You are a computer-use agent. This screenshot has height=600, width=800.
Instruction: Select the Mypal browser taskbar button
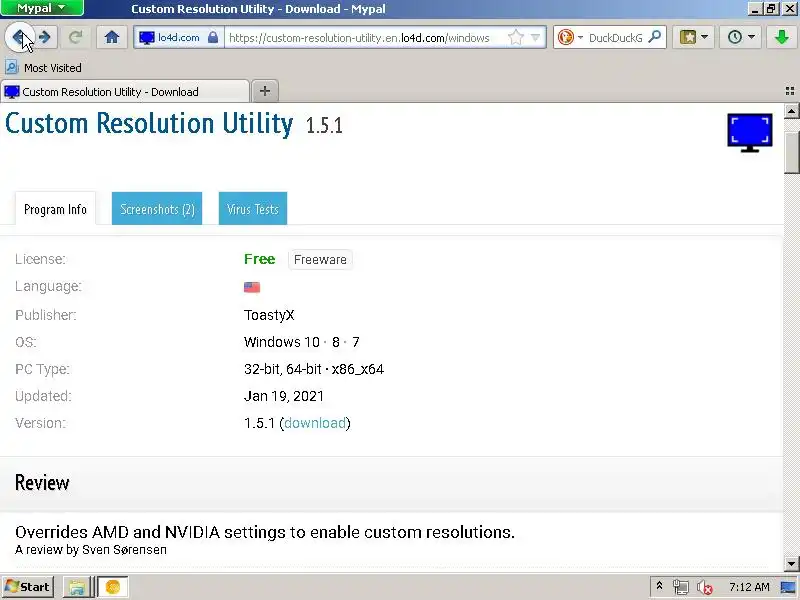113,587
